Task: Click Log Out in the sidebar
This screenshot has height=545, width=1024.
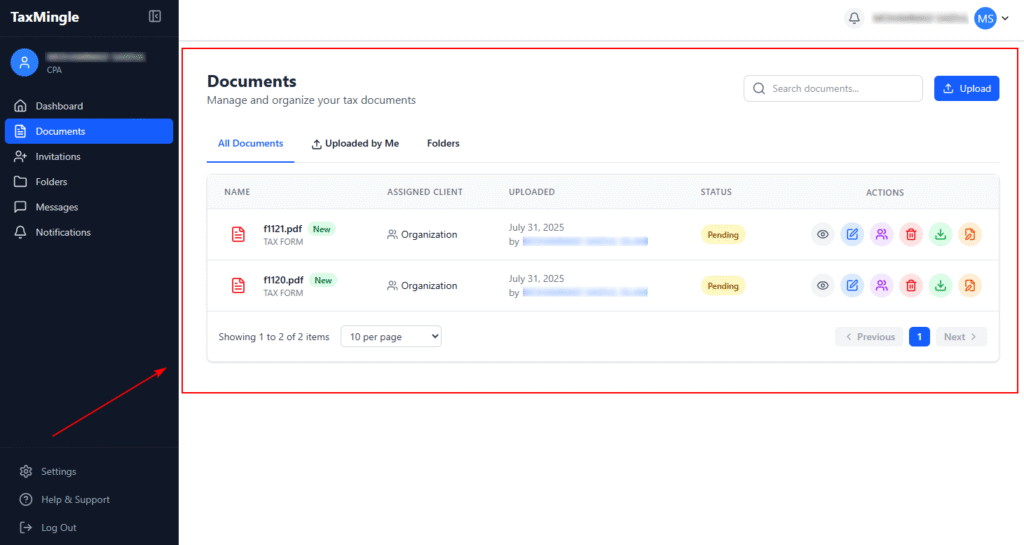Action: [58, 528]
